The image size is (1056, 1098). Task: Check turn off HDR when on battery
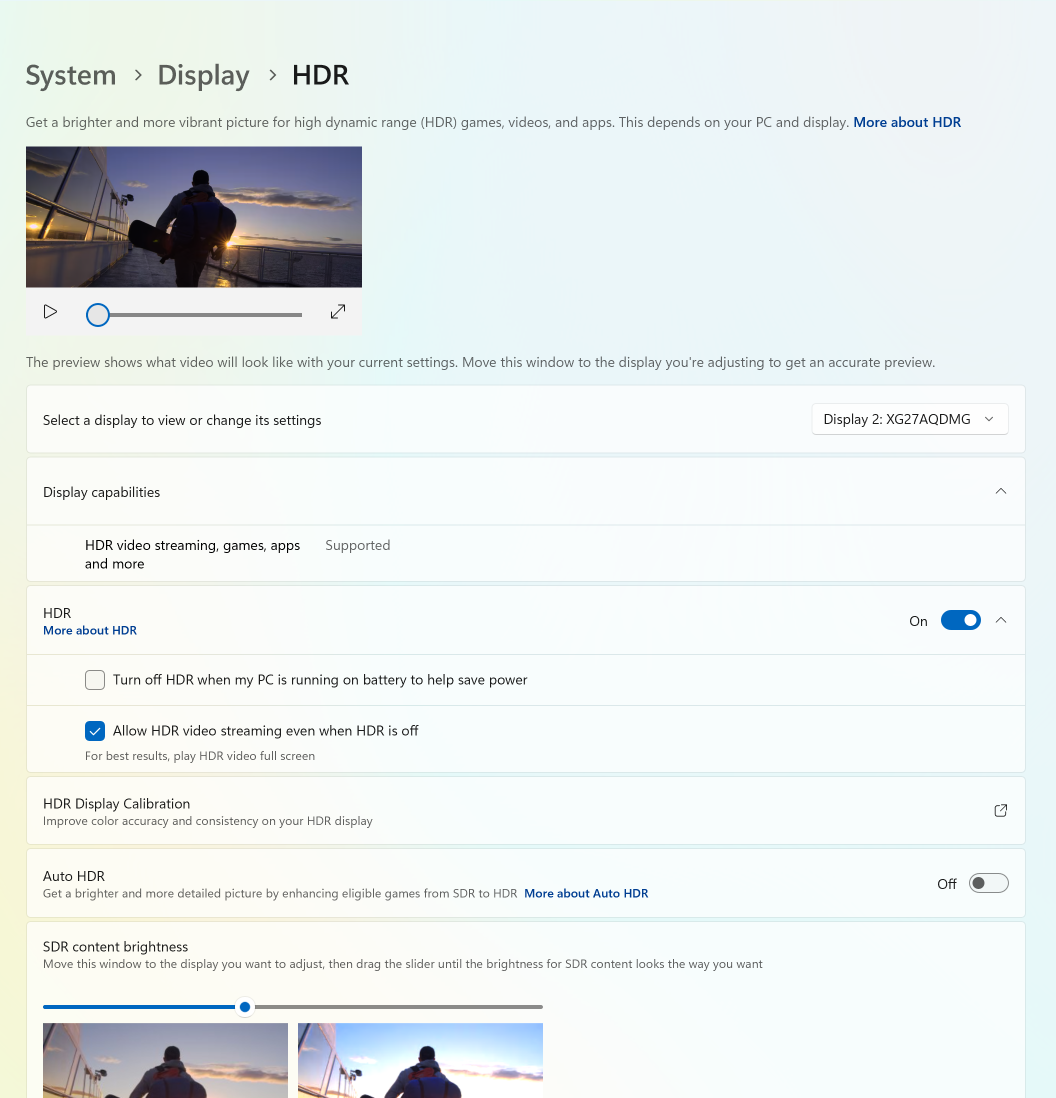[x=94, y=679]
